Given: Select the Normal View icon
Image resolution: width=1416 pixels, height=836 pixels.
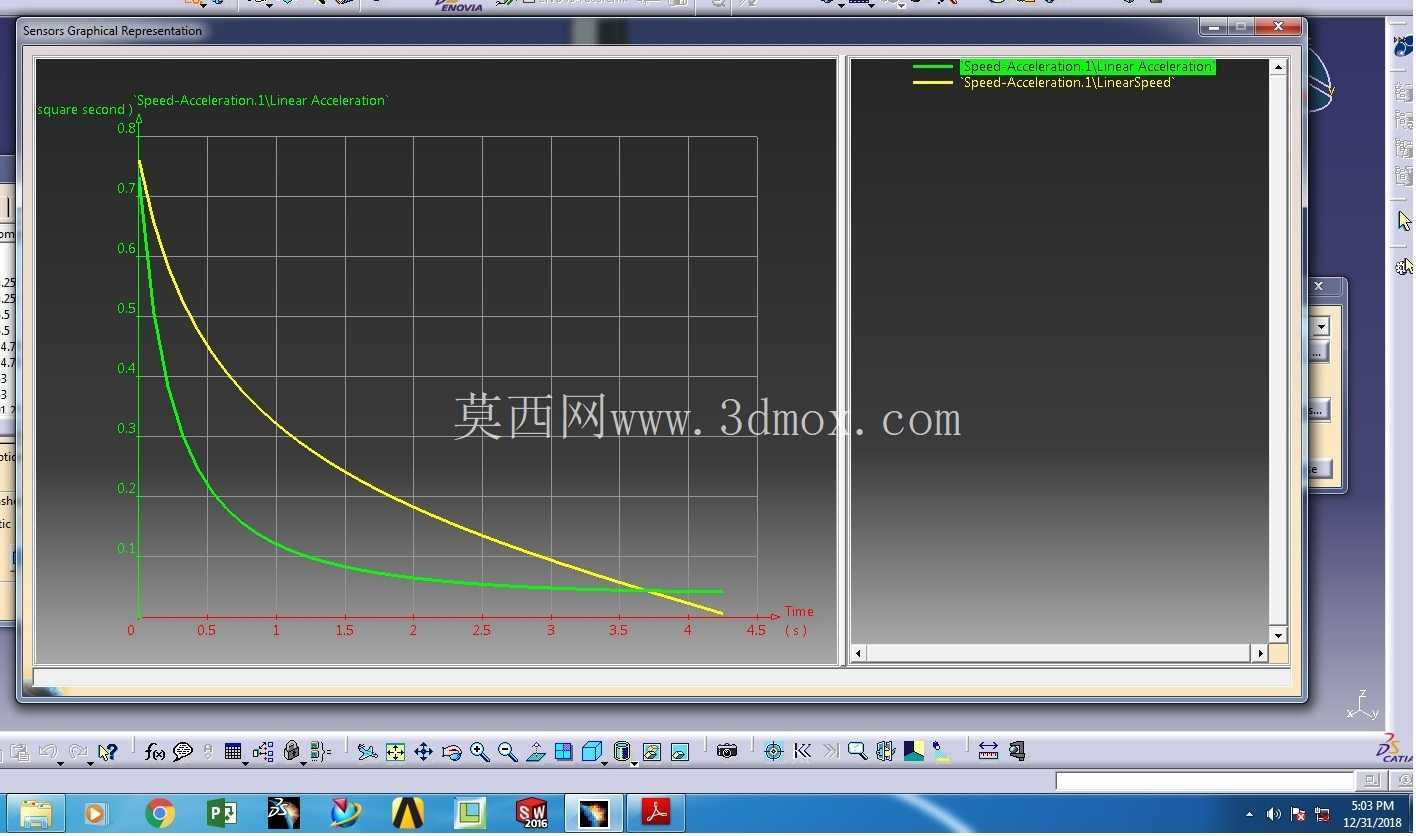Looking at the screenshot, I should (535, 751).
